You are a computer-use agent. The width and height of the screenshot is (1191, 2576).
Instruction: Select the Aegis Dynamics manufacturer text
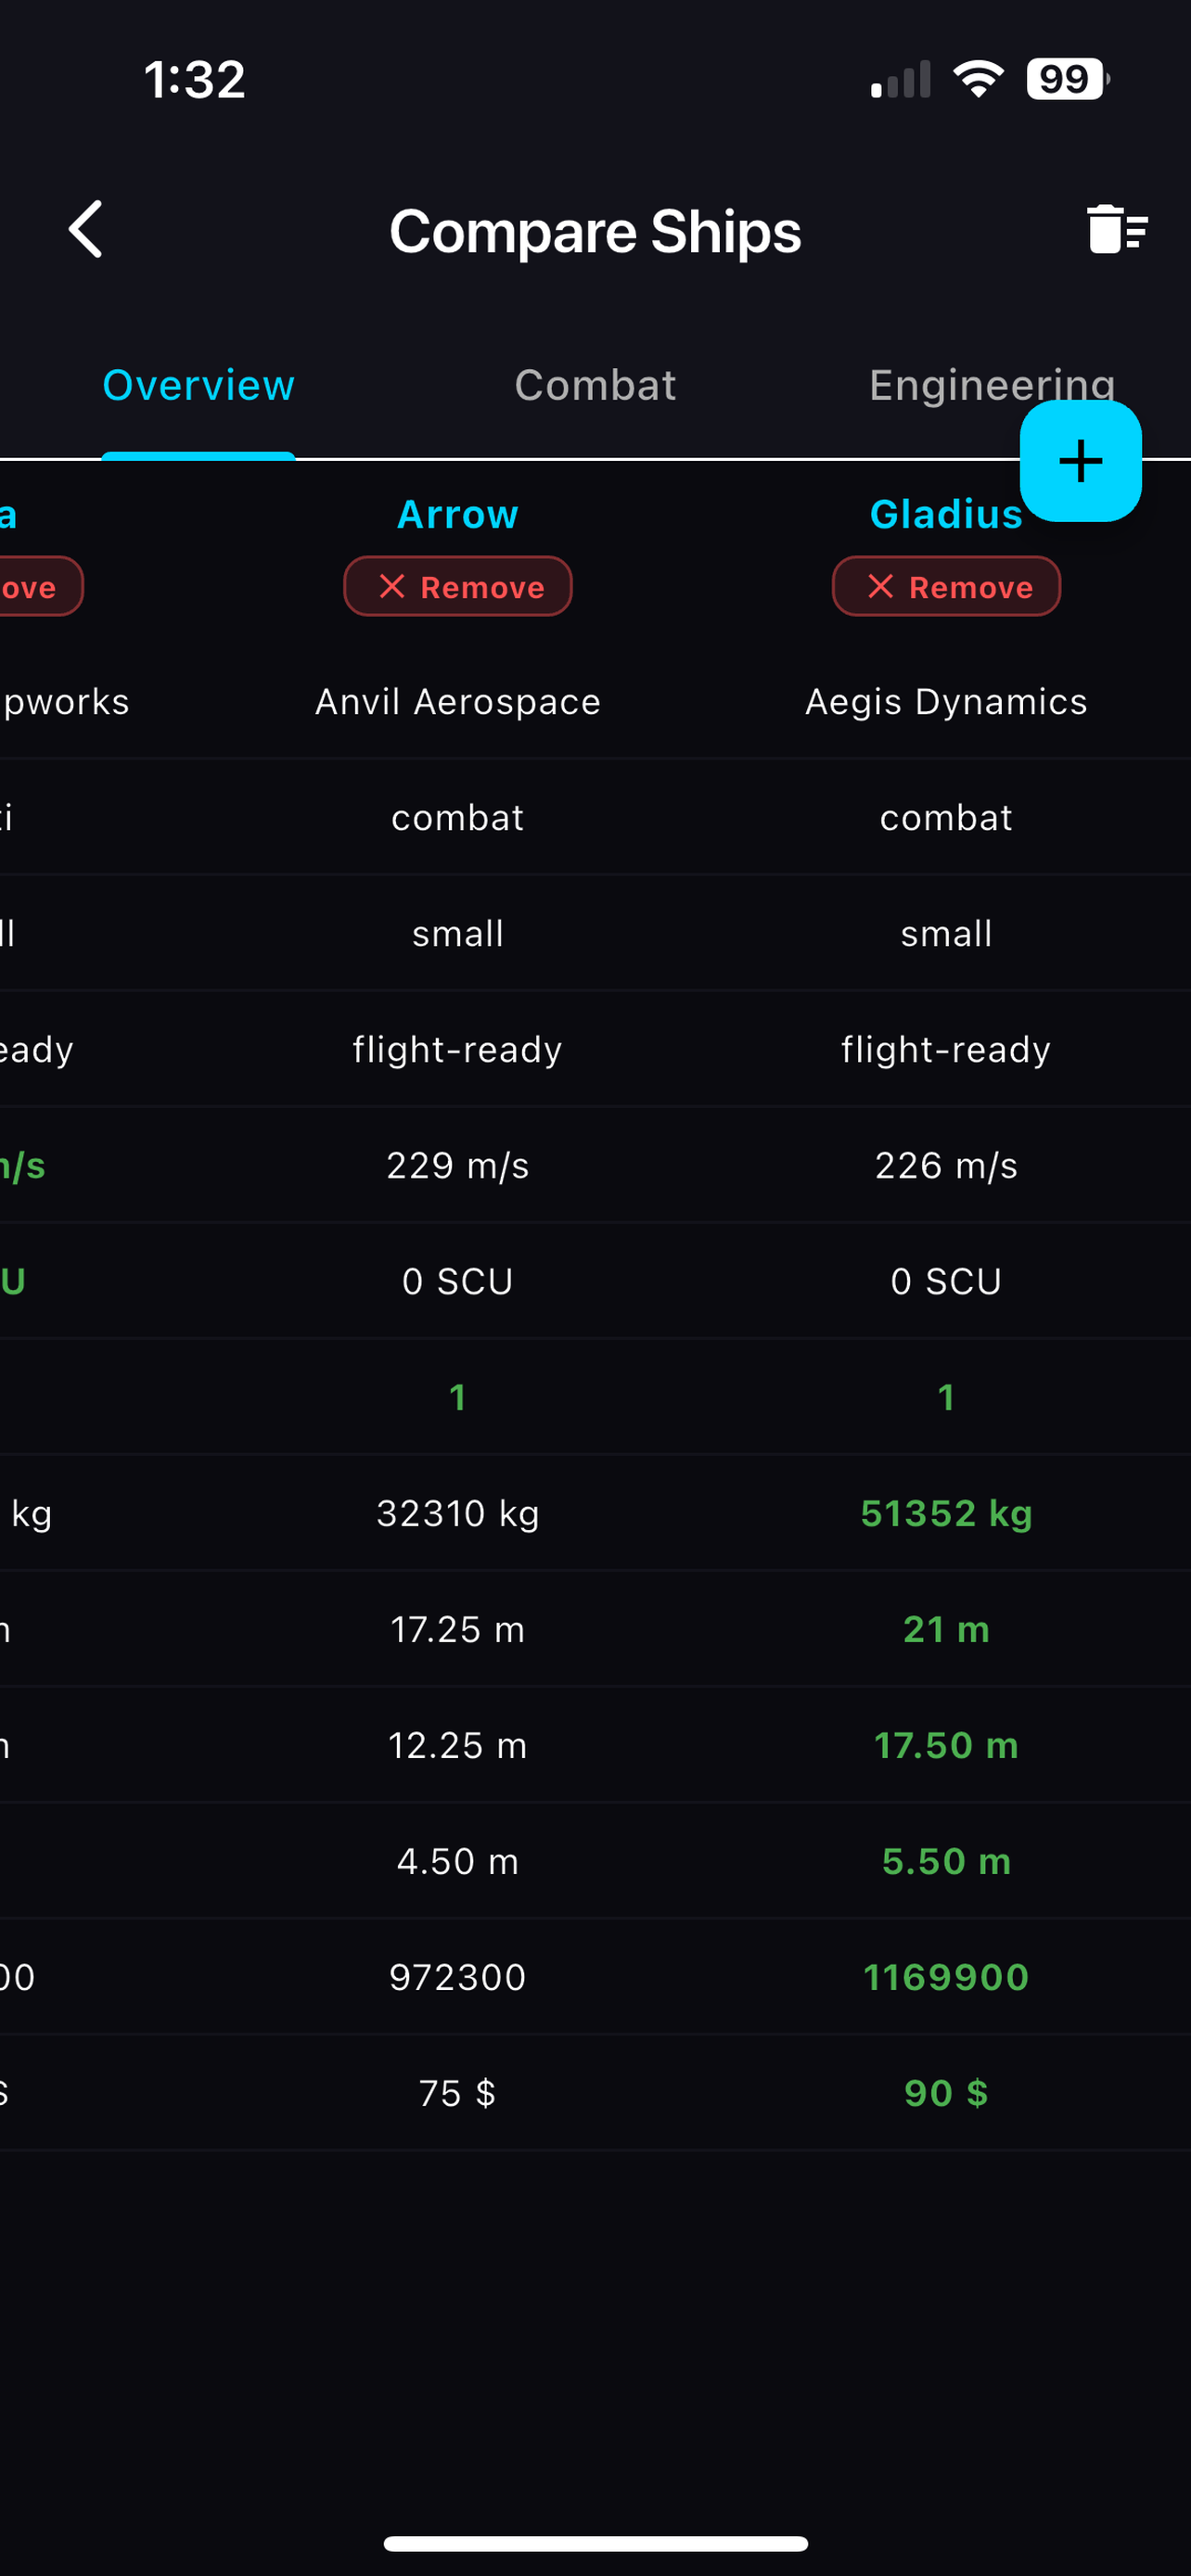click(946, 701)
